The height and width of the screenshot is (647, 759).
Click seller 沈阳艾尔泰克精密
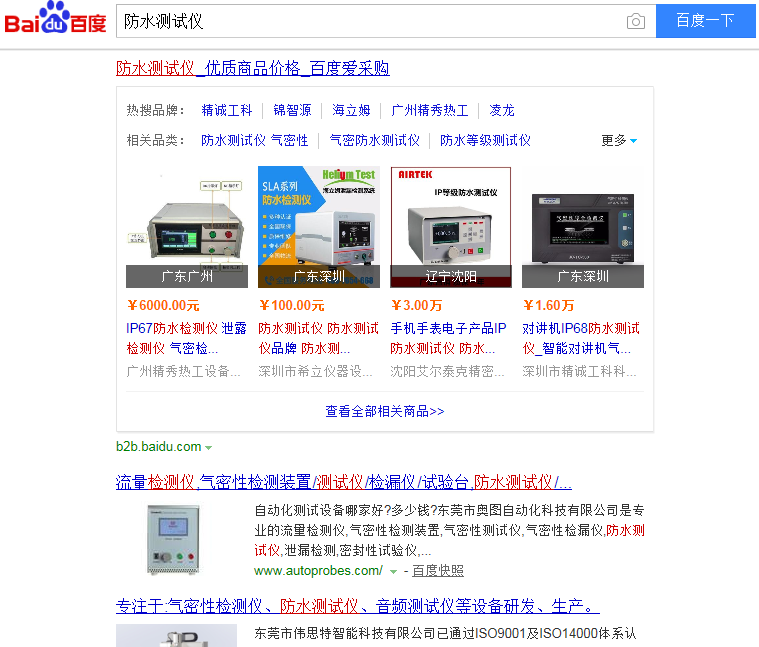click(x=448, y=371)
